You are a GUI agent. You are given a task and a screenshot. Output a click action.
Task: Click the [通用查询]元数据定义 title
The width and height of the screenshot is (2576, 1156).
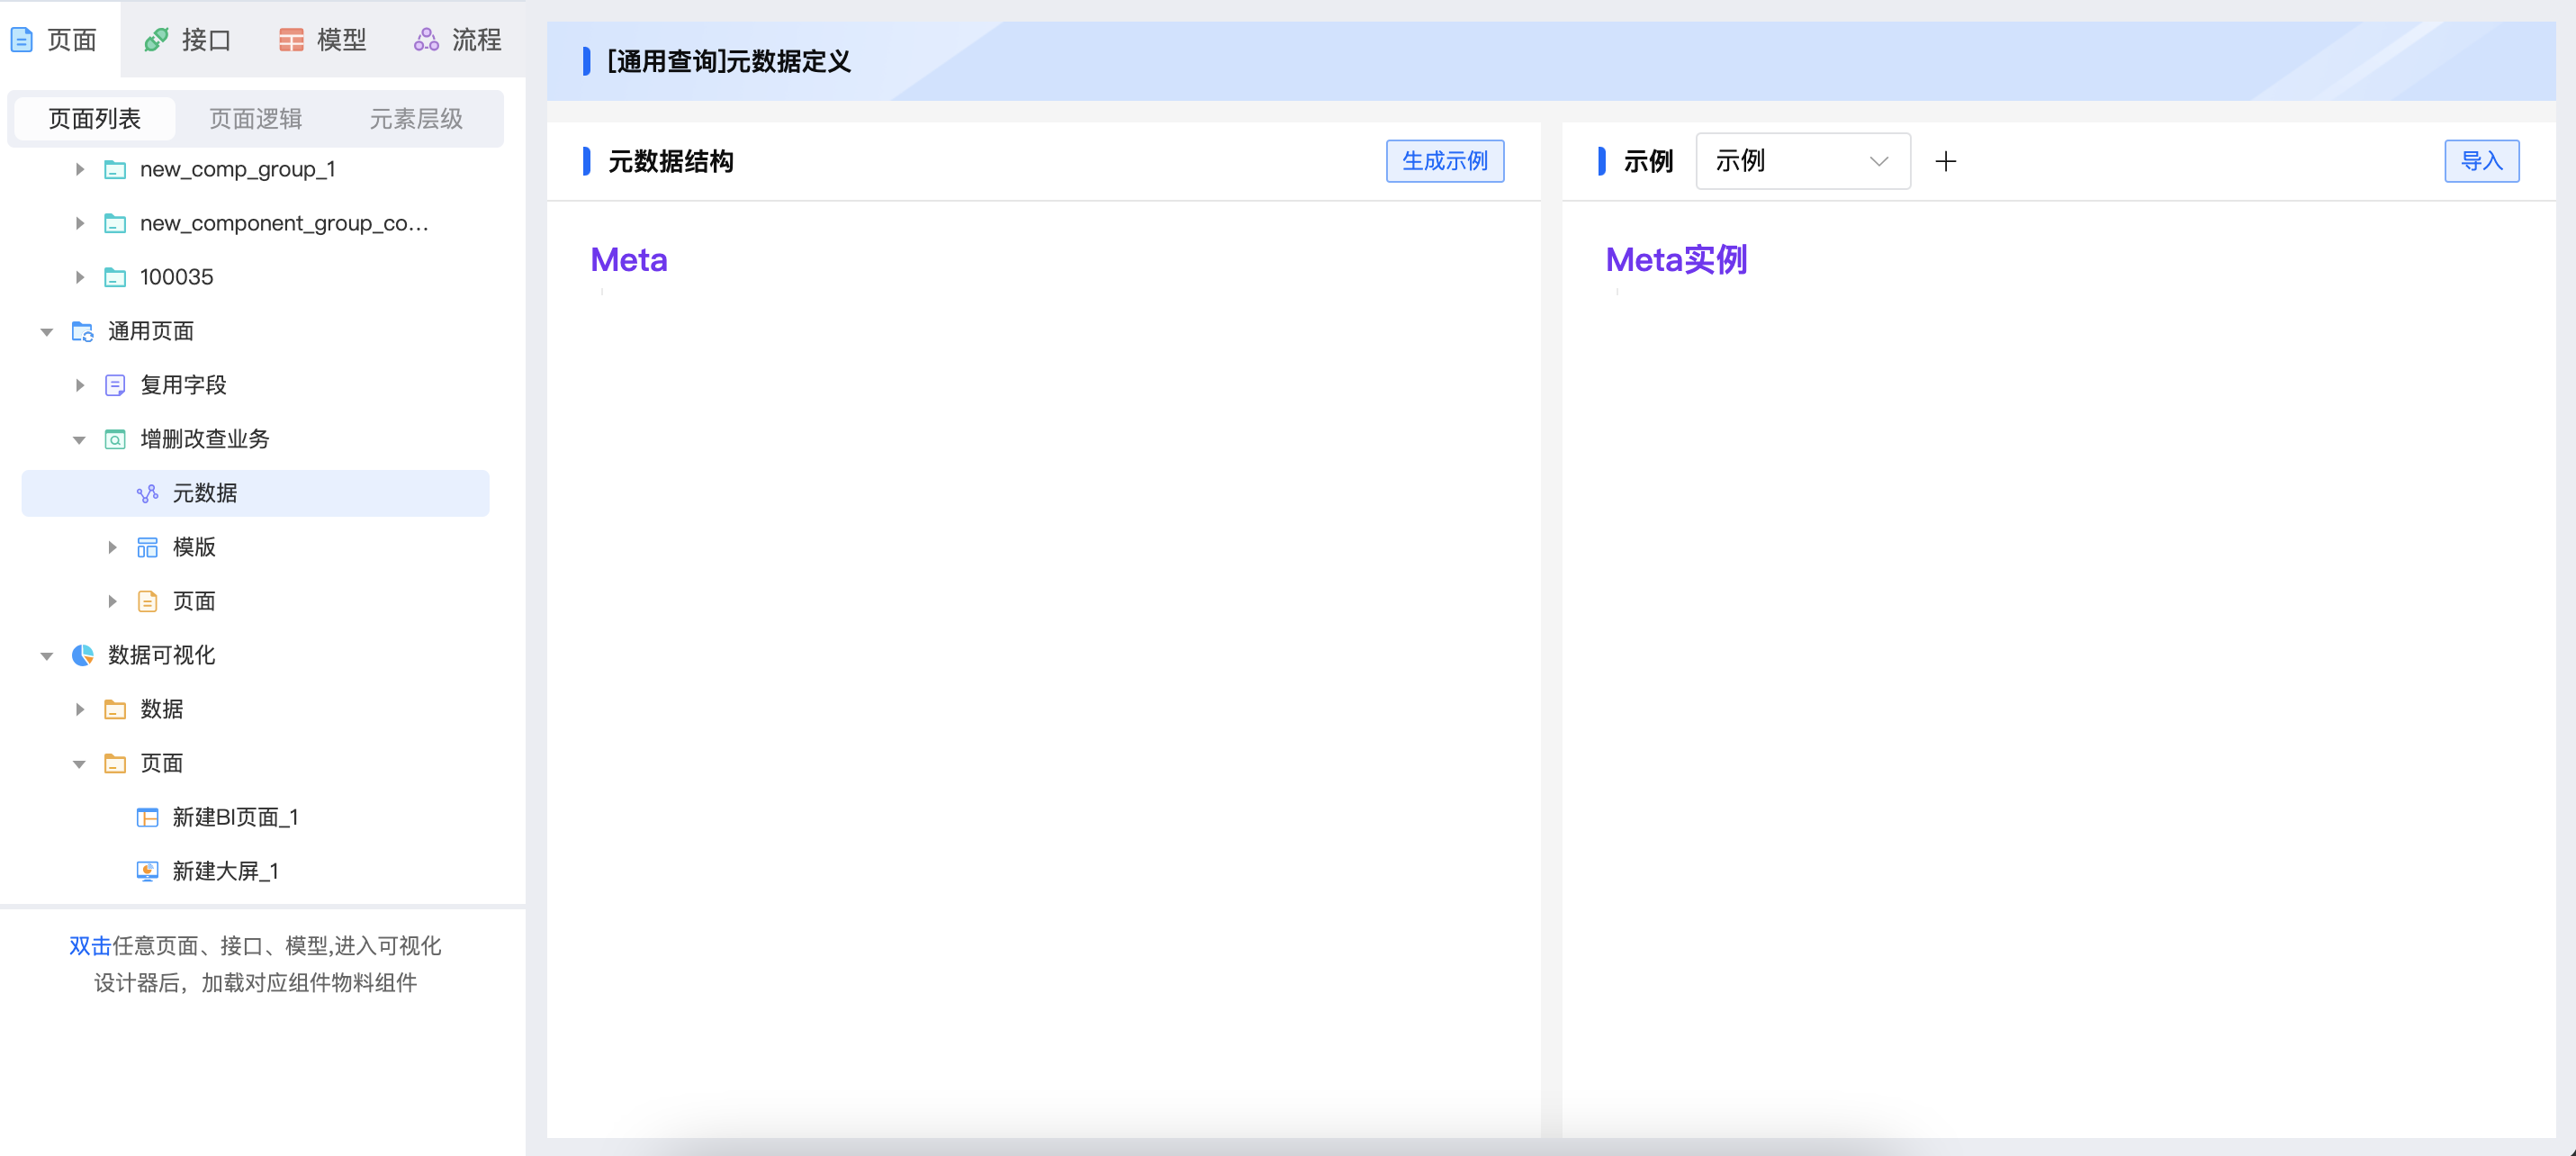(x=729, y=62)
